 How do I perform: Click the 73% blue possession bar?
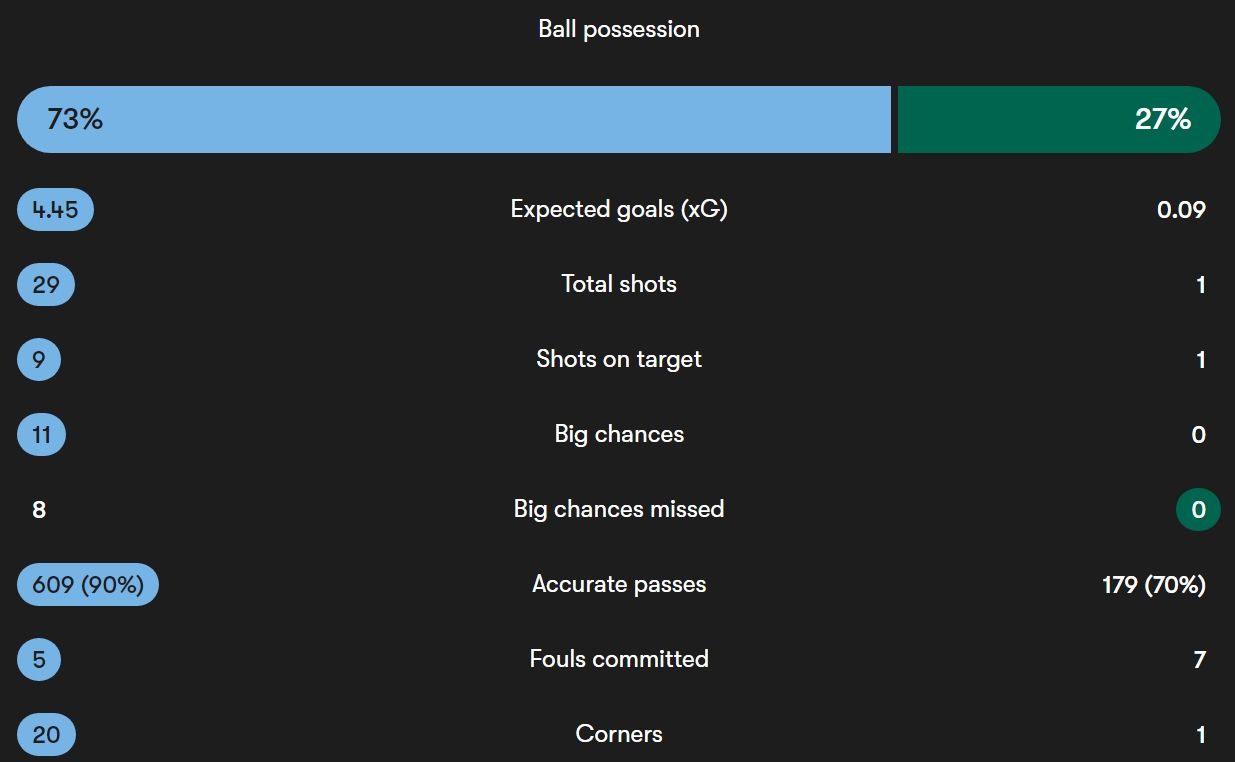(454, 119)
